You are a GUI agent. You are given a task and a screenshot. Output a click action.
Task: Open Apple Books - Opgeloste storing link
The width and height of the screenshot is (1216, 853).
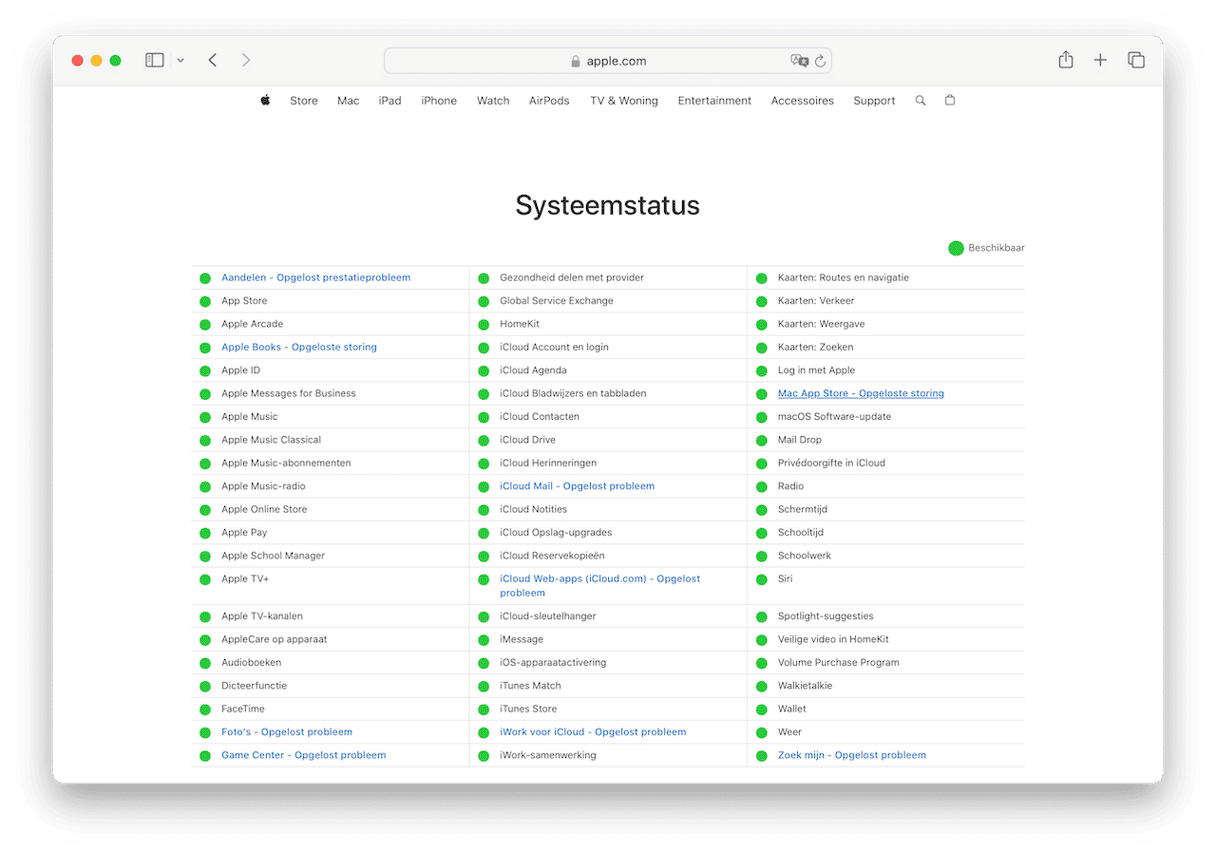[x=299, y=347]
